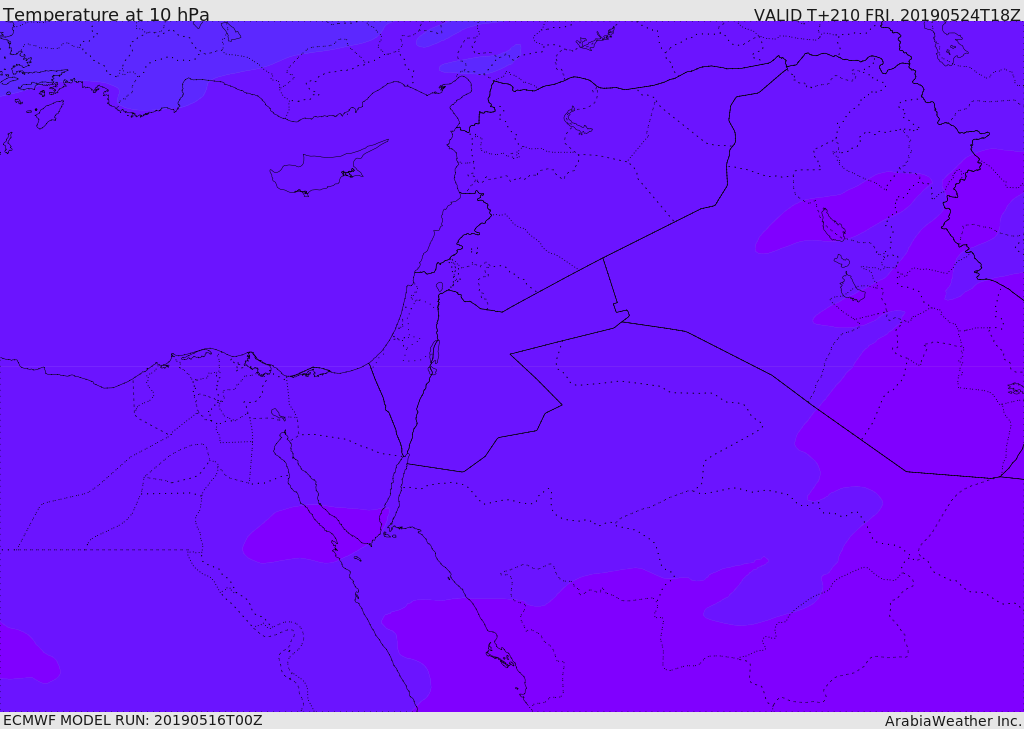
Task: Click the 'VALID T+210 FRI. 20190524T18Z' timestamp
Action: [x=887, y=14]
